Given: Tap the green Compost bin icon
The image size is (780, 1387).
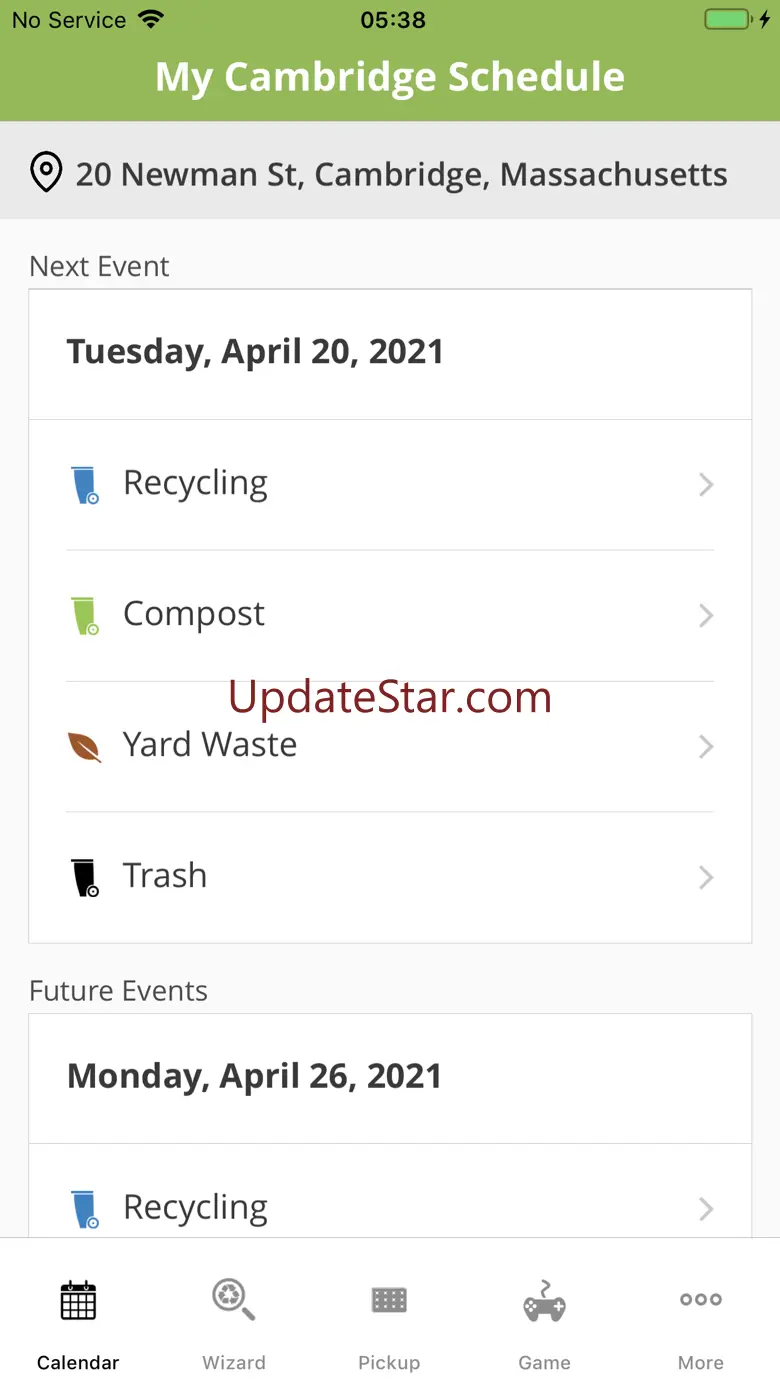Looking at the screenshot, I should pyautogui.click(x=86, y=616).
